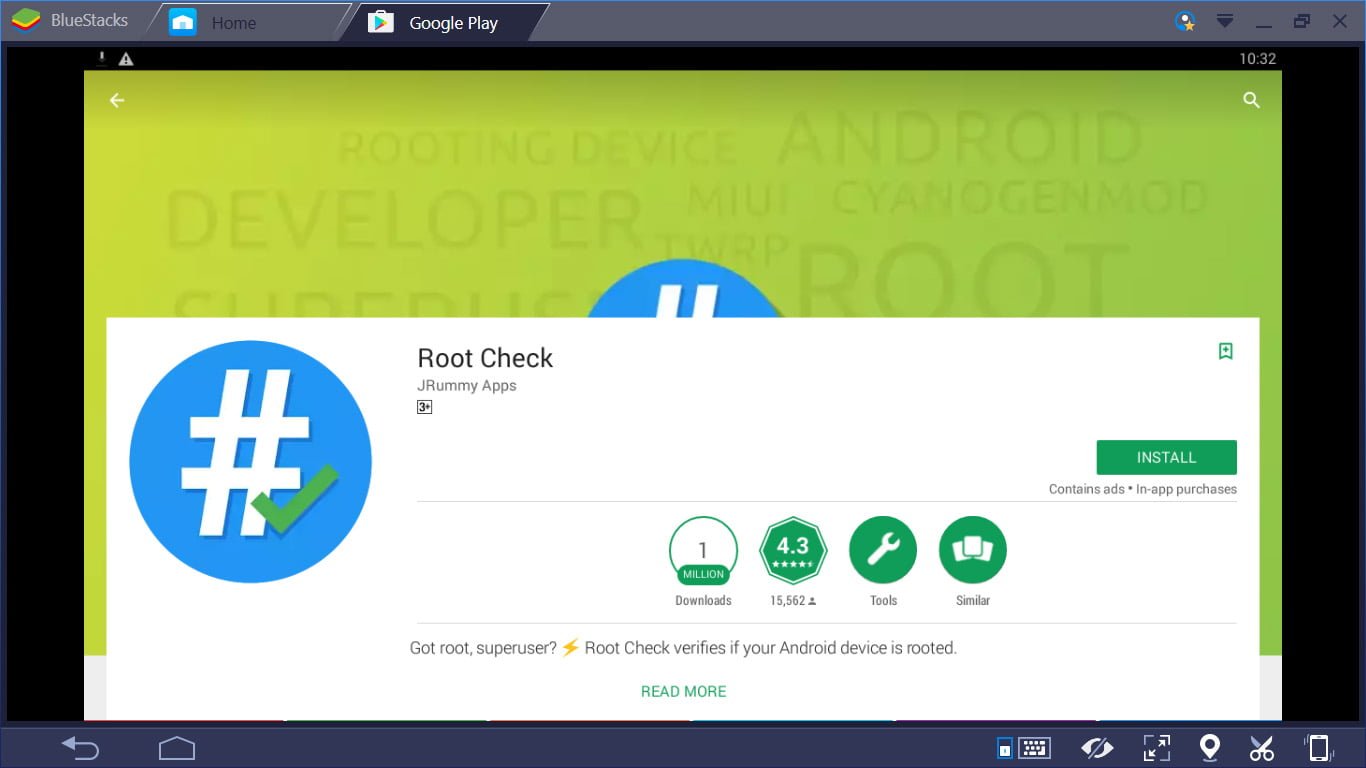Tap the Android back button

(81, 747)
